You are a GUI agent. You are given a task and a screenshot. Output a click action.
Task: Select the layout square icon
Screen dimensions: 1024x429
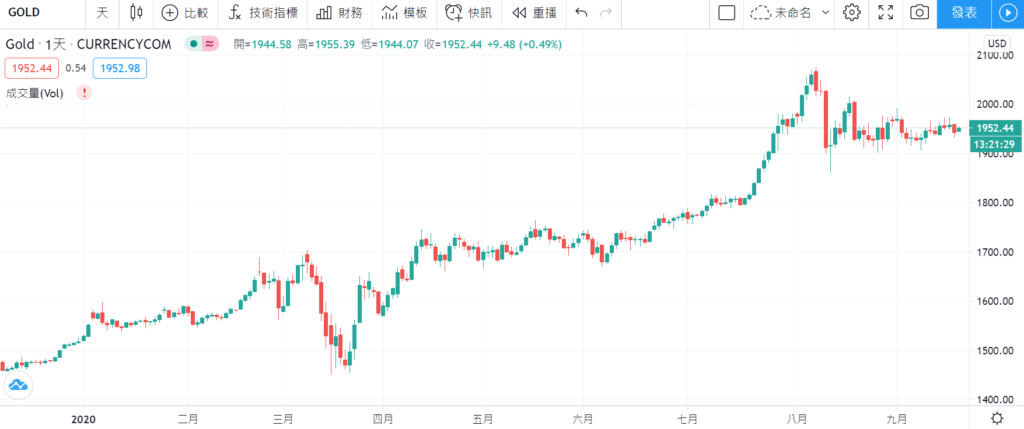tap(726, 12)
